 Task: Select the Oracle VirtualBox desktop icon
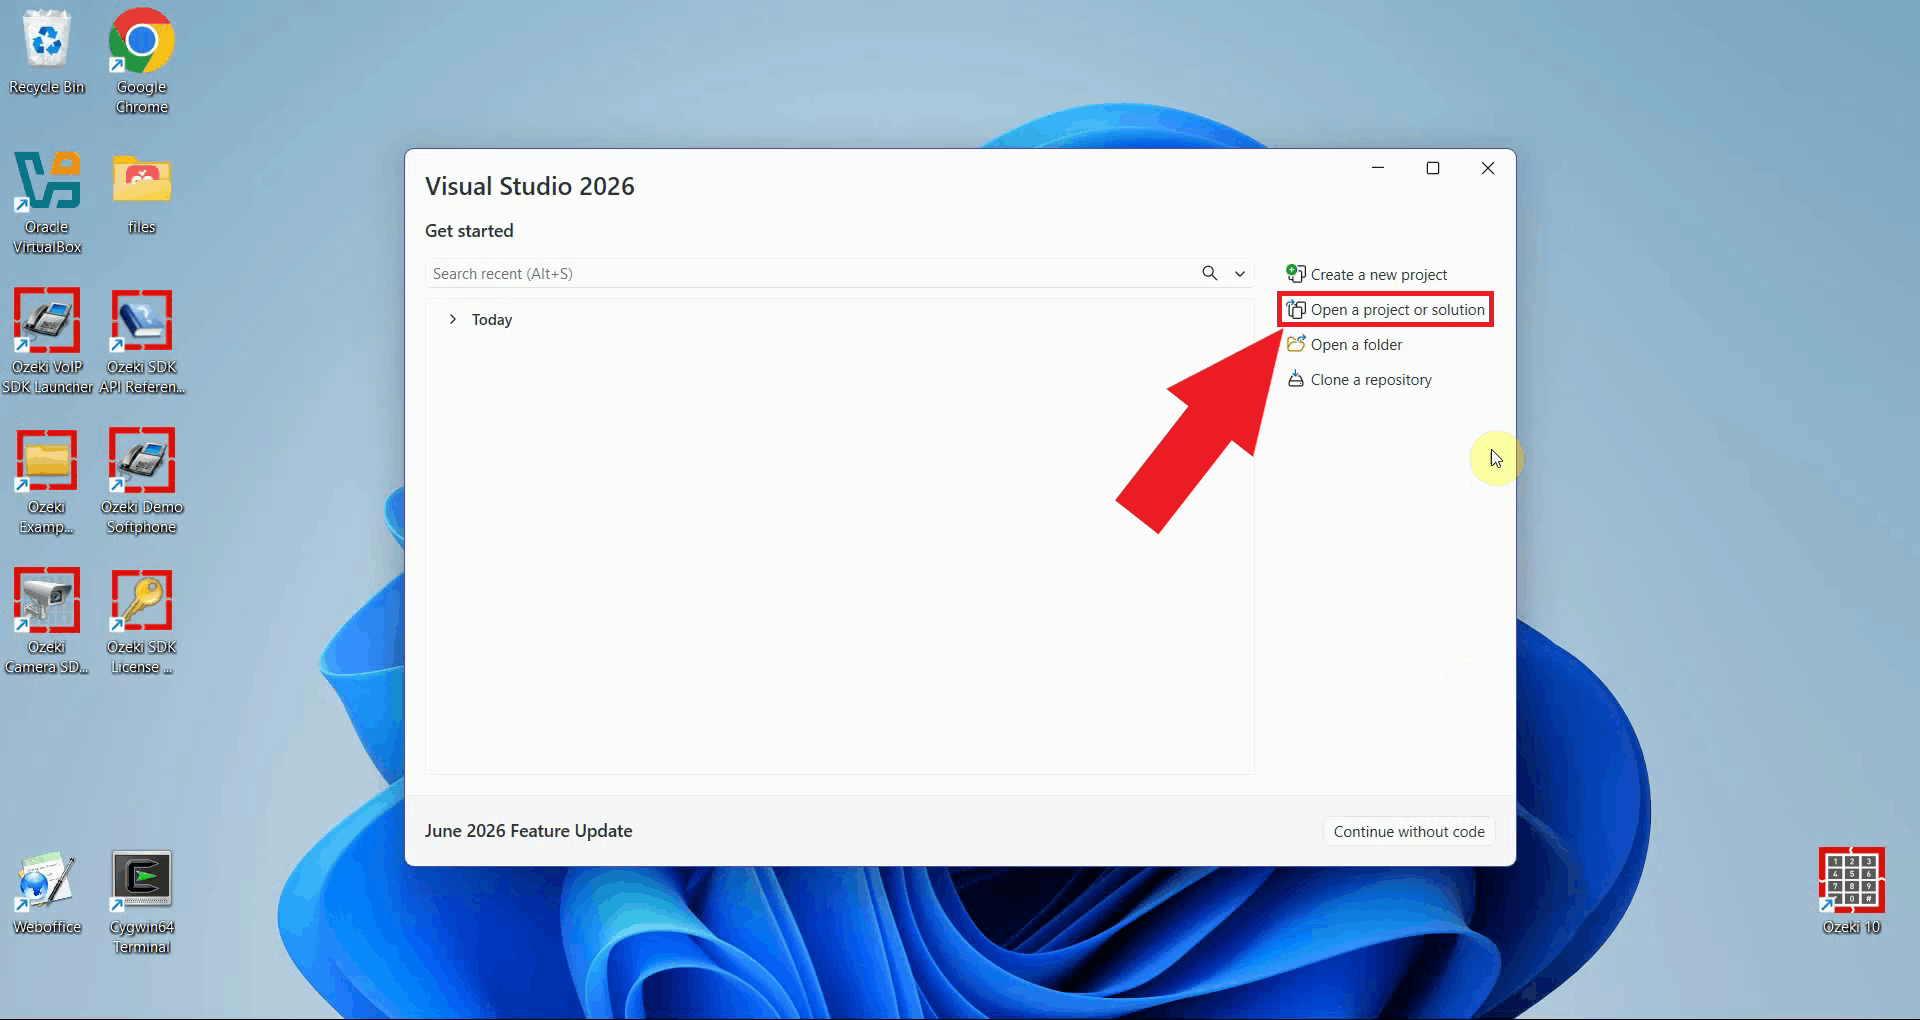(x=47, y=202)
